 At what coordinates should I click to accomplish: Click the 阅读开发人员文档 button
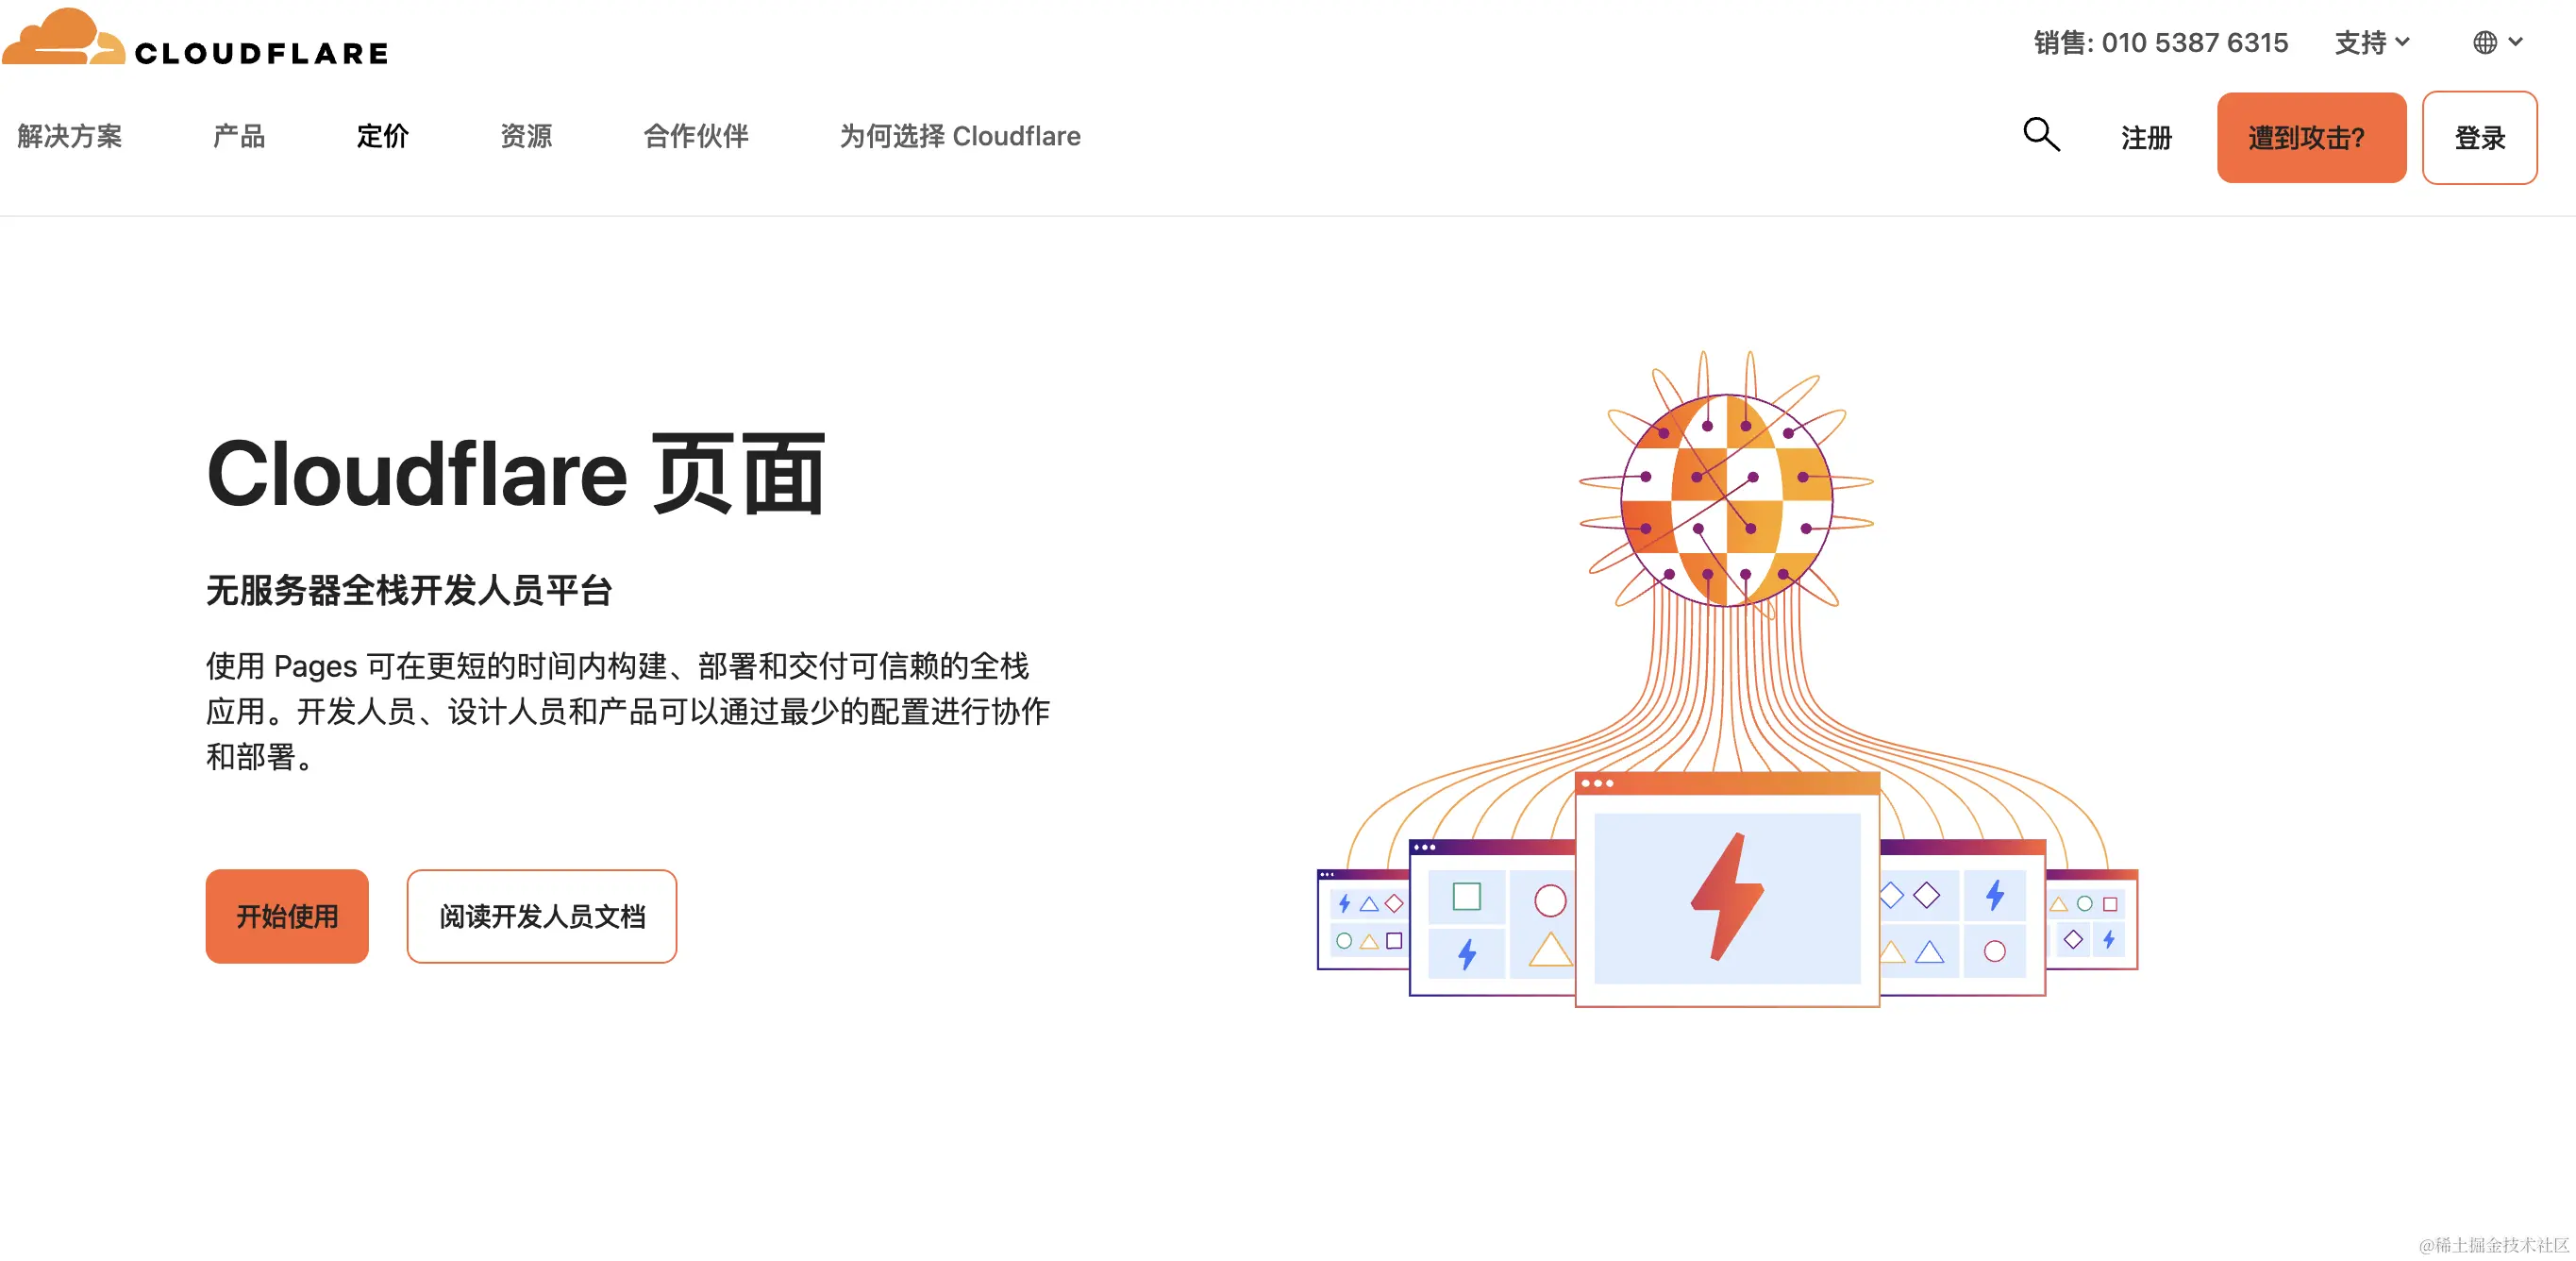pos(542,916)
